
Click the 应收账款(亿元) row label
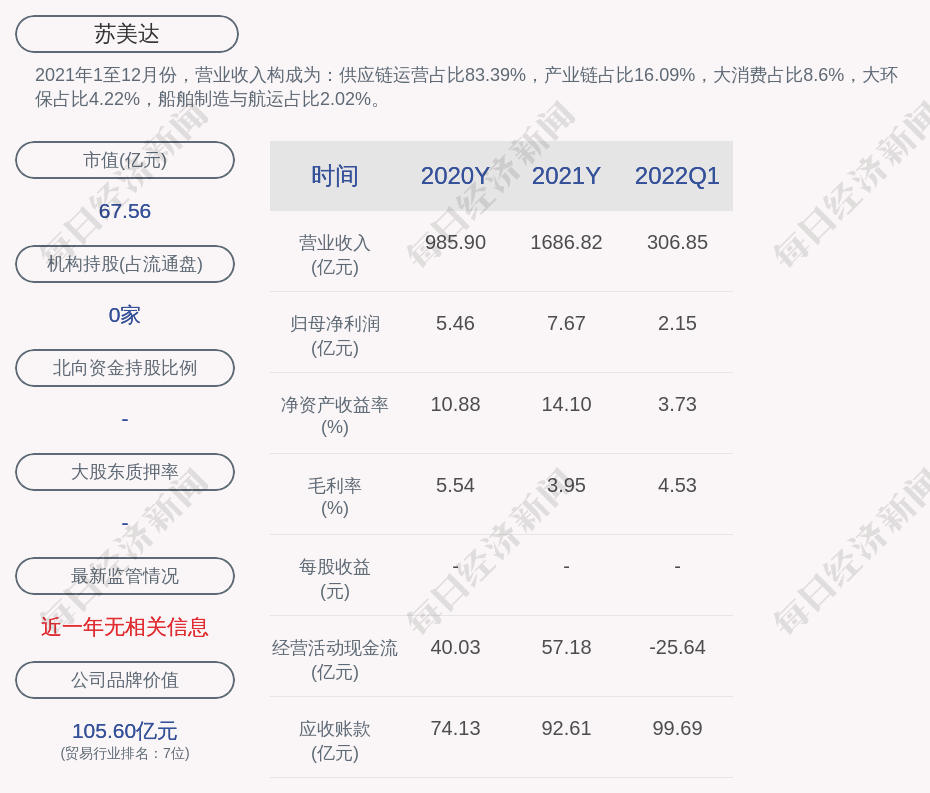(x=335, y=741)
